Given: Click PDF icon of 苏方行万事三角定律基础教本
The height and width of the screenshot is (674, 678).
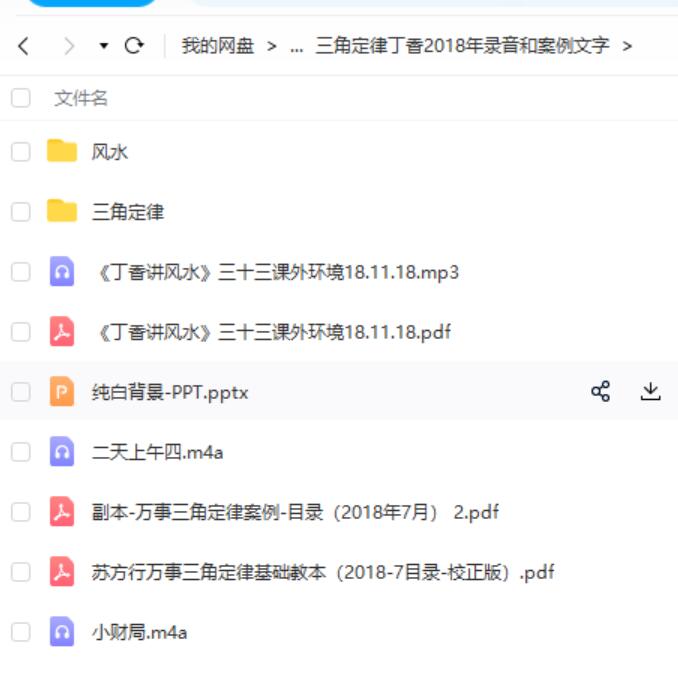Looking at the screenshot, I should click(62, 571).
